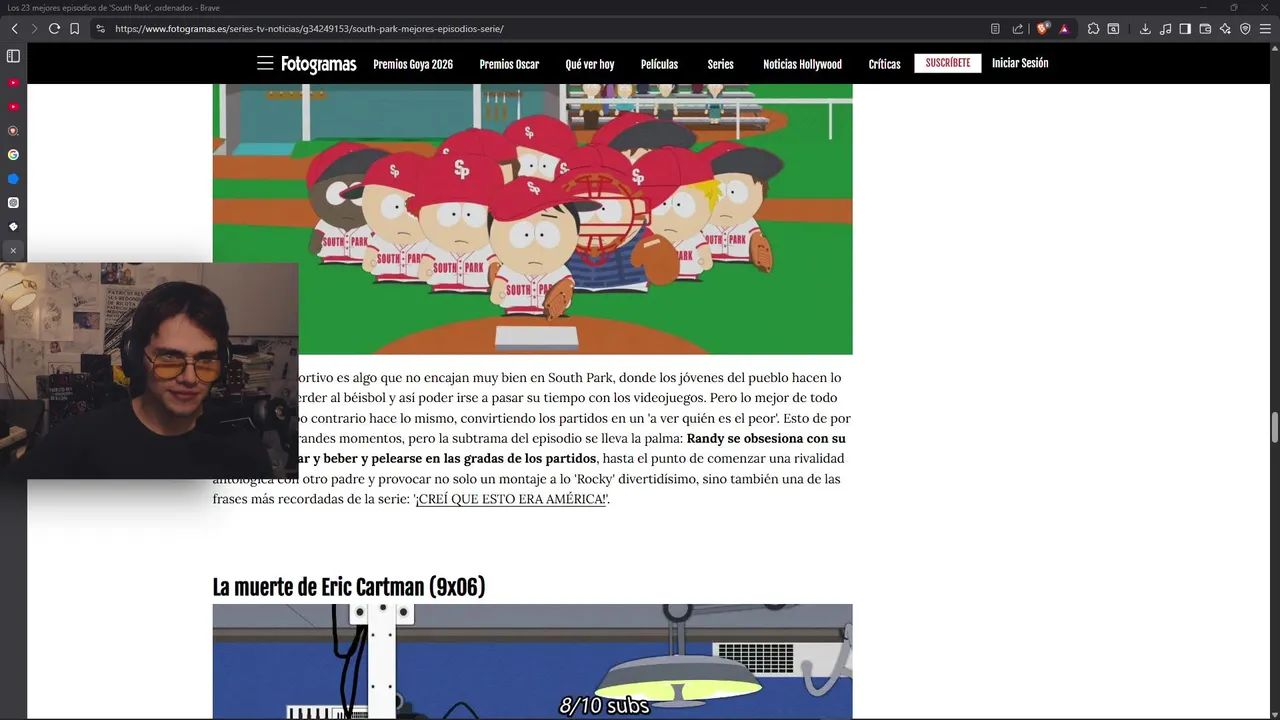
Task: Go to Qué ver hoy
Action: click(590, 64)
